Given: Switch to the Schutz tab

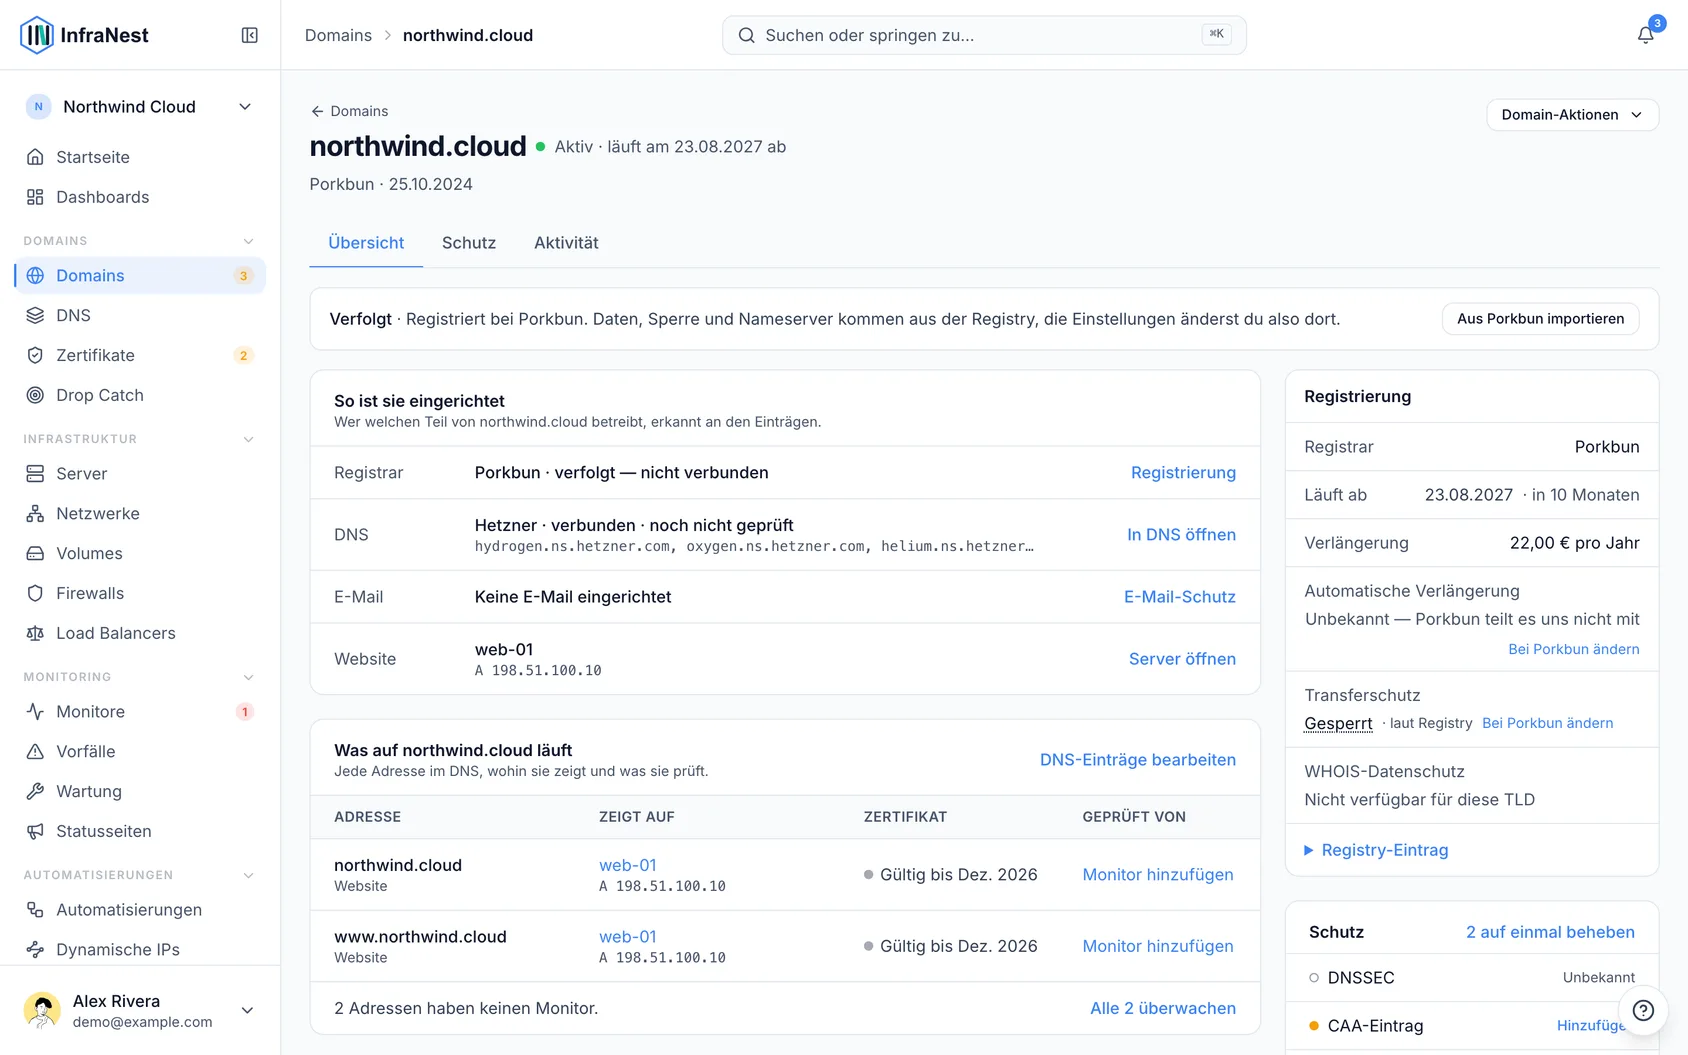Looking at the screenshot, I should click(x=469, y=243).
